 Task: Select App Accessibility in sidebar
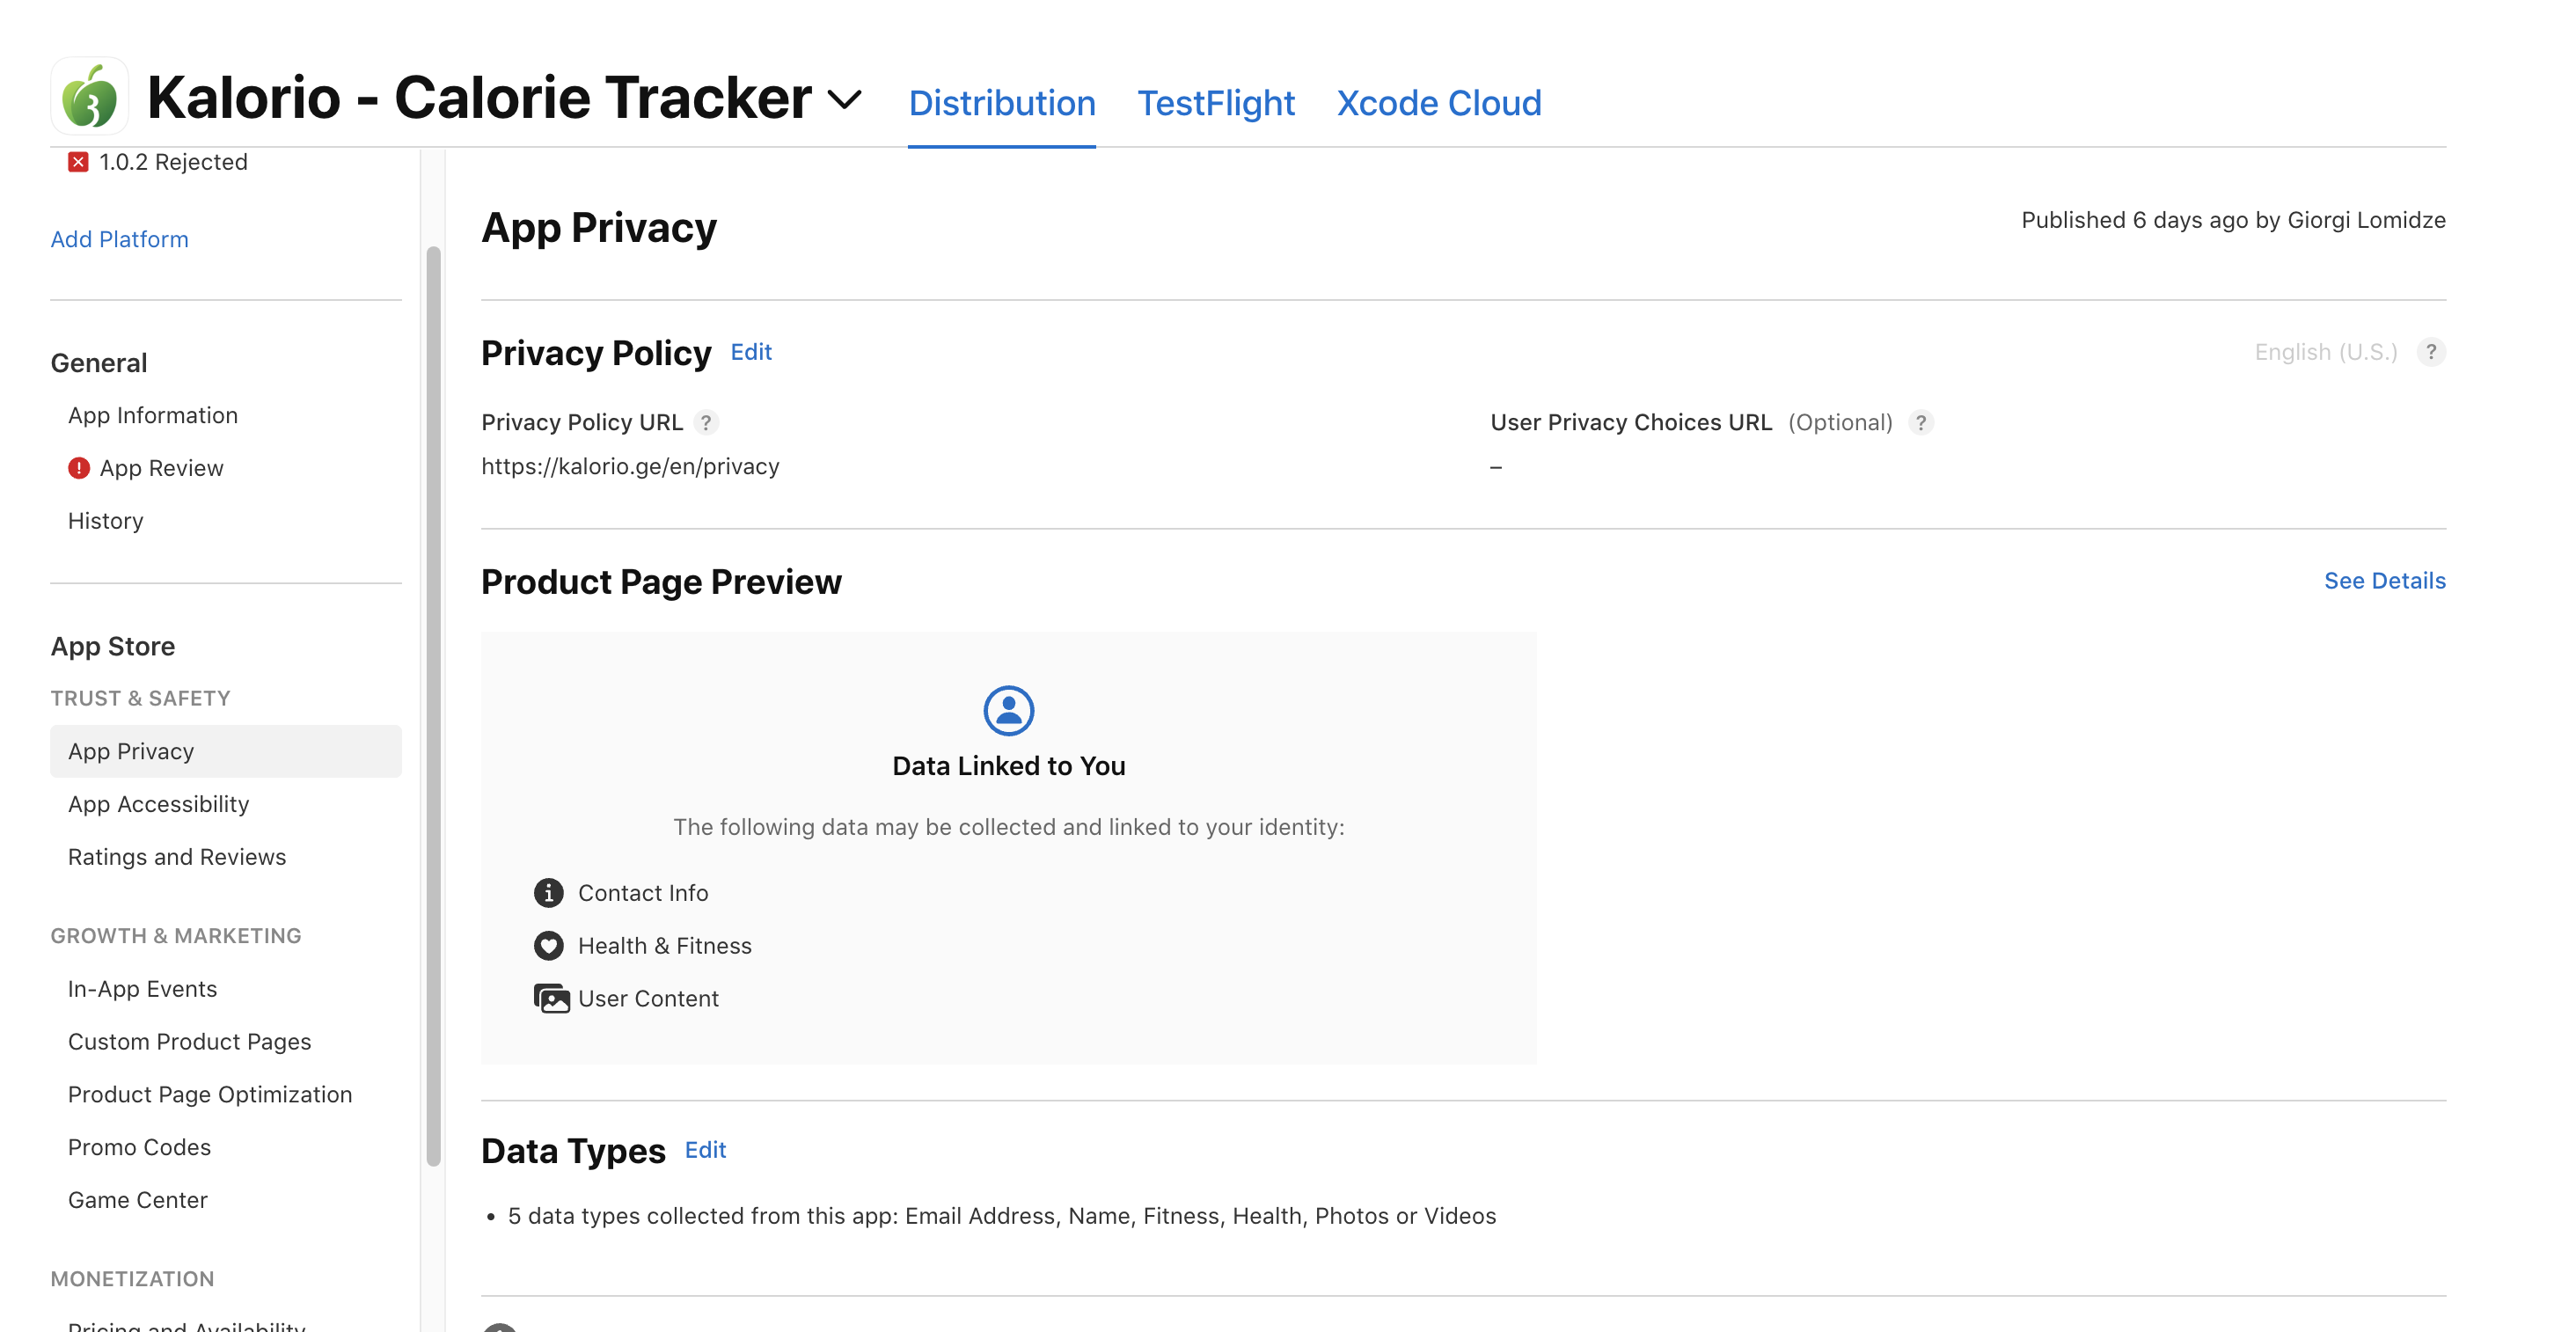158,804
